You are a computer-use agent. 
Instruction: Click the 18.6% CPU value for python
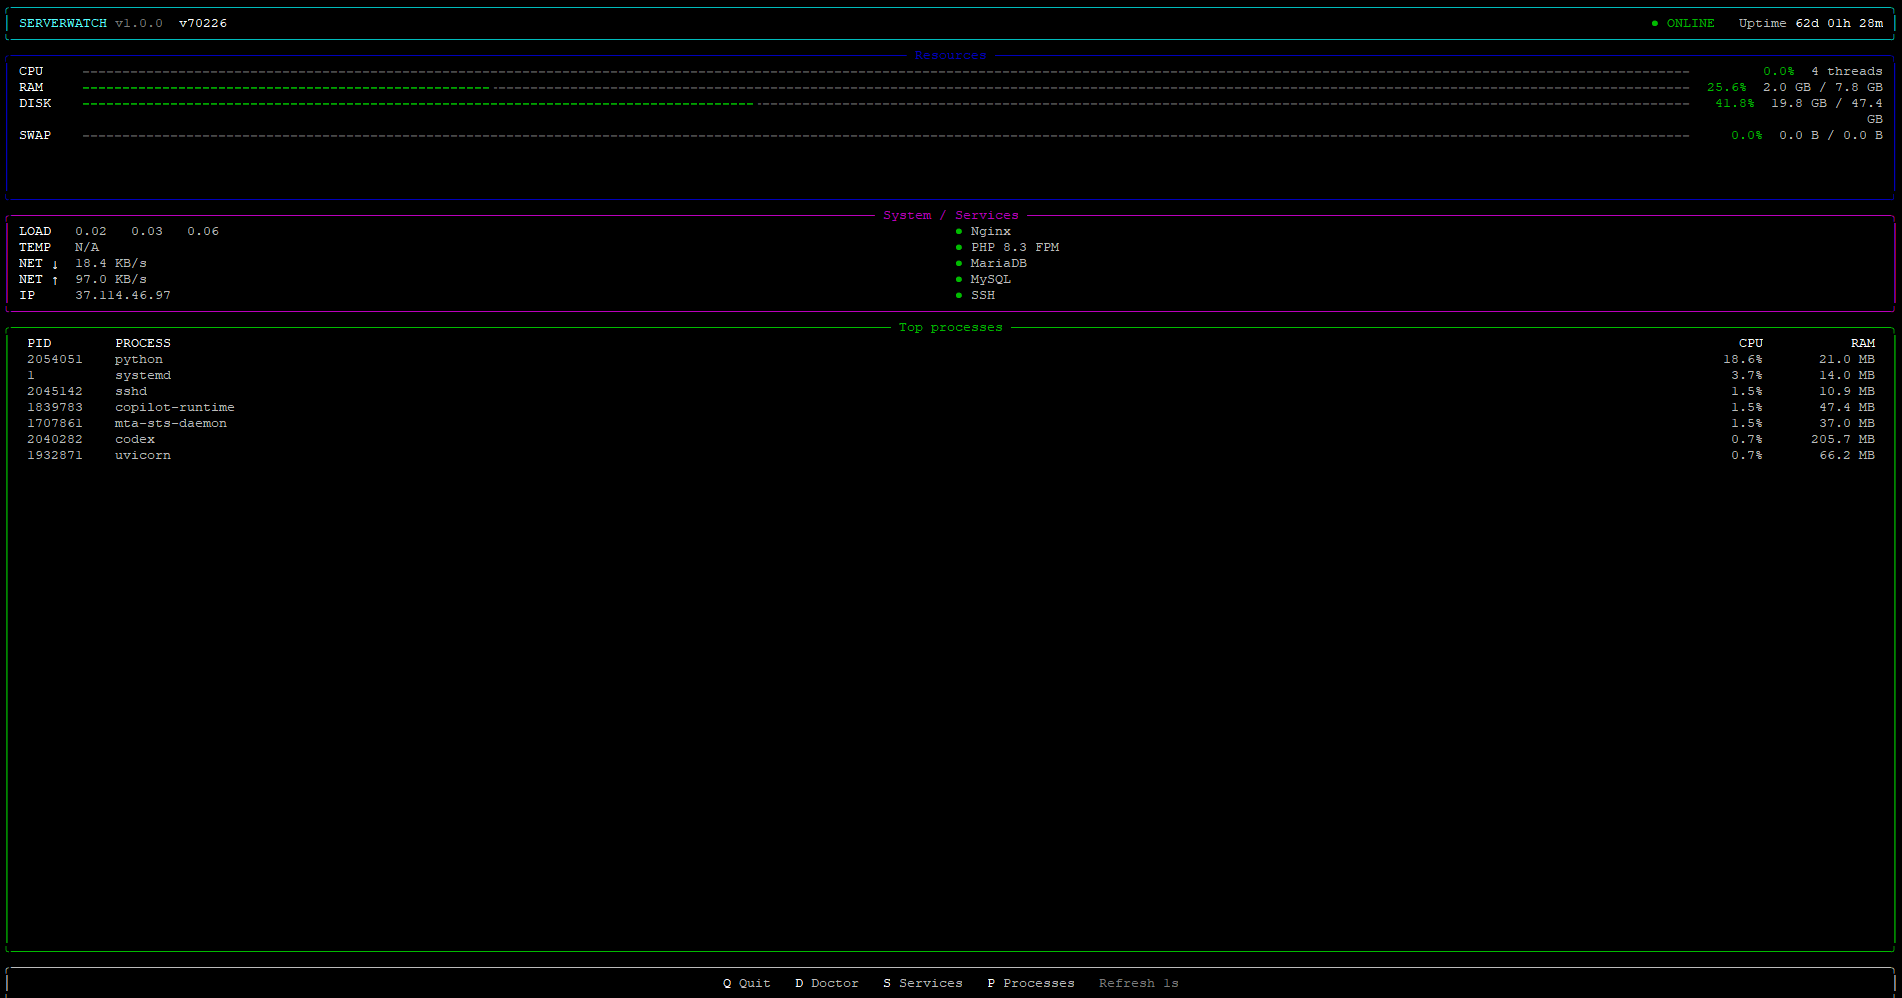tap(1743, 359)
